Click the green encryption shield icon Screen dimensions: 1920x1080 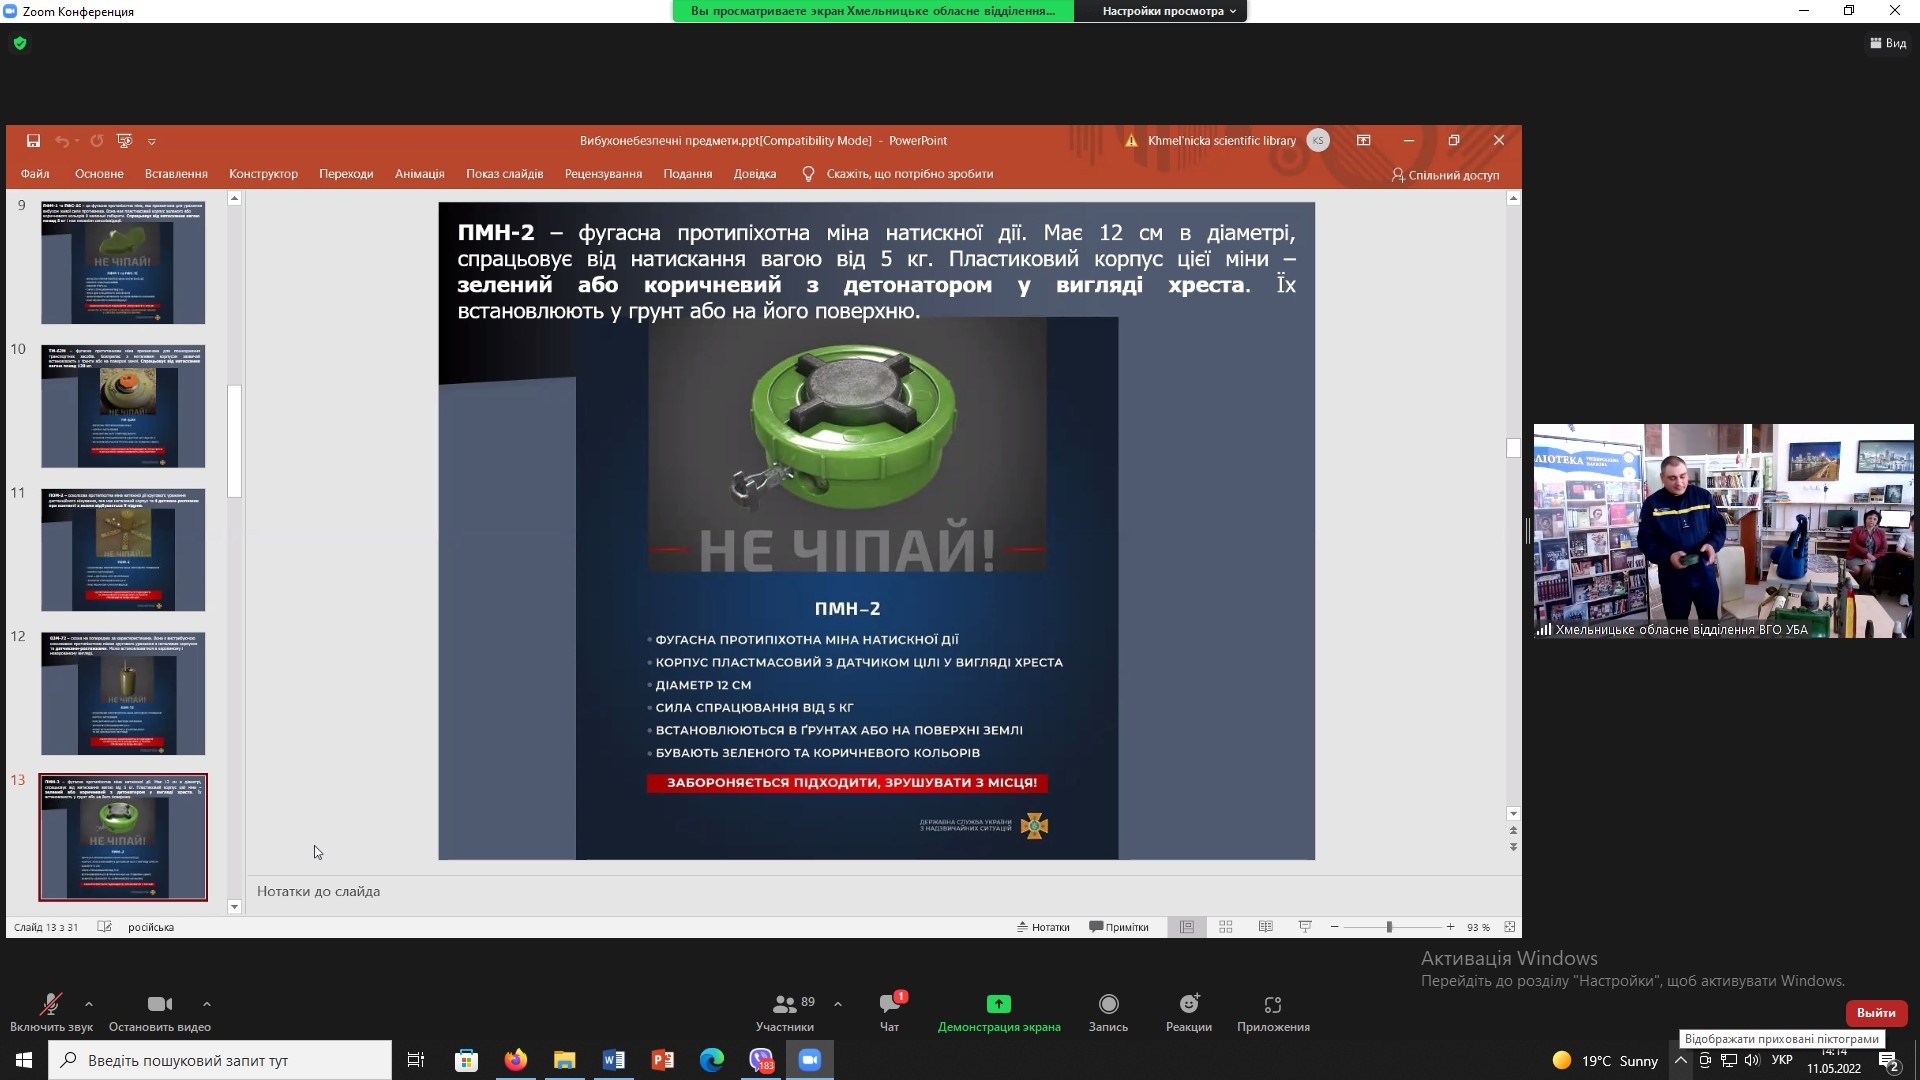20,43
